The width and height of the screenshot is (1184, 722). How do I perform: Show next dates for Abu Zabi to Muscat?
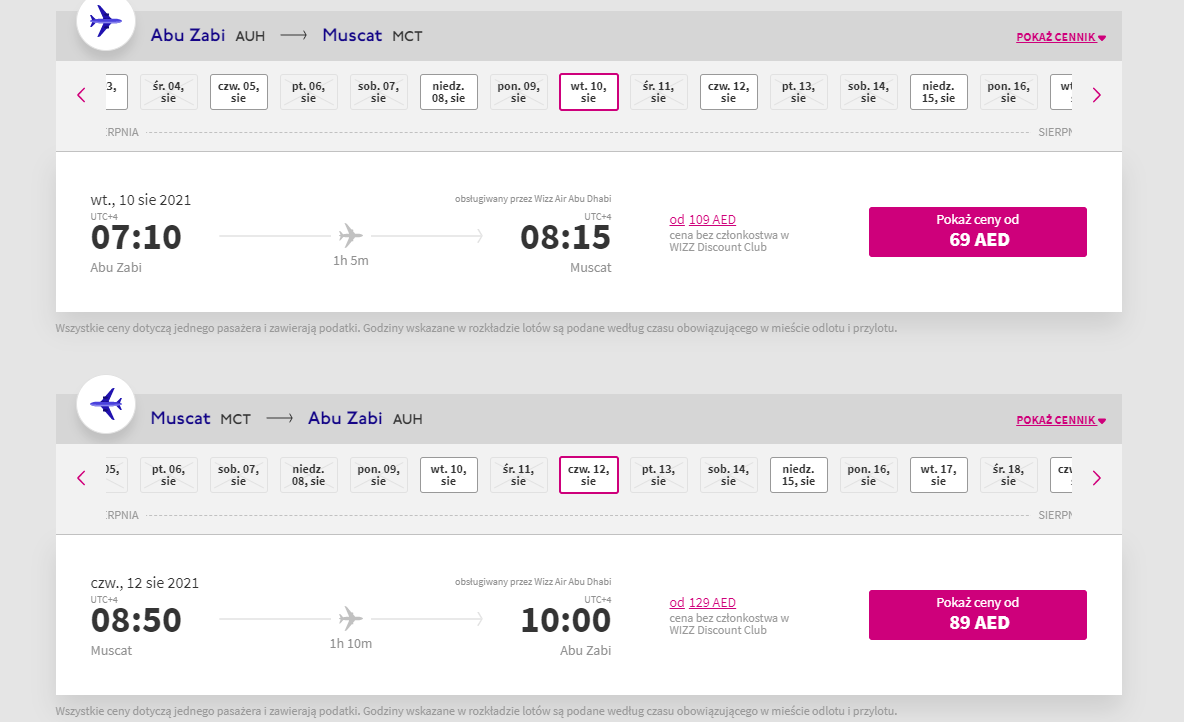coord(1096,95)
